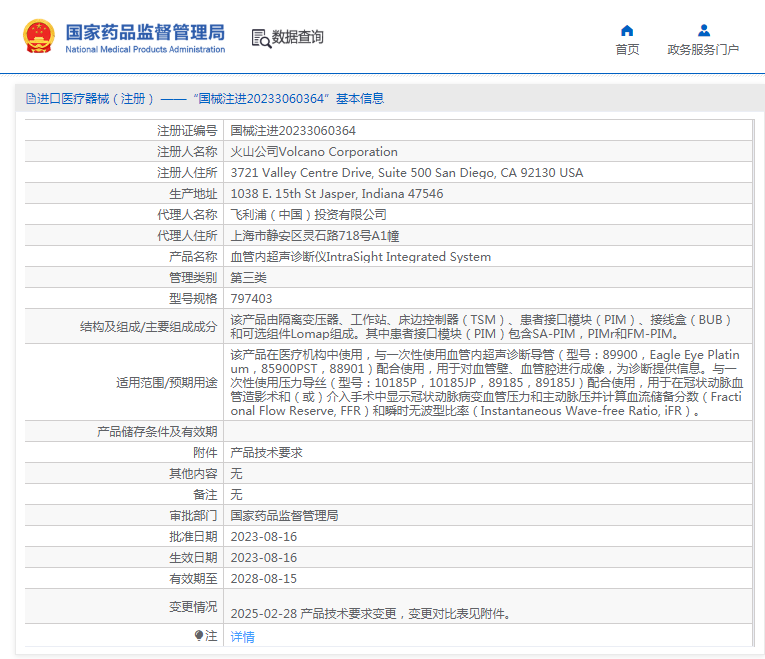This screenshot has width=765, height=659.
Task: Click National Medical Products Administration subtitle
Action: click(145, 49)
